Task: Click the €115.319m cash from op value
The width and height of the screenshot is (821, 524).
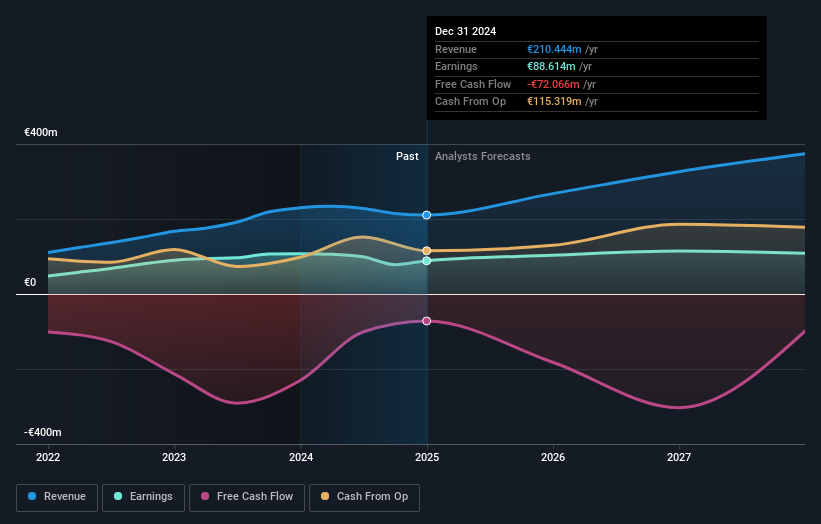Action: point(554,102)
